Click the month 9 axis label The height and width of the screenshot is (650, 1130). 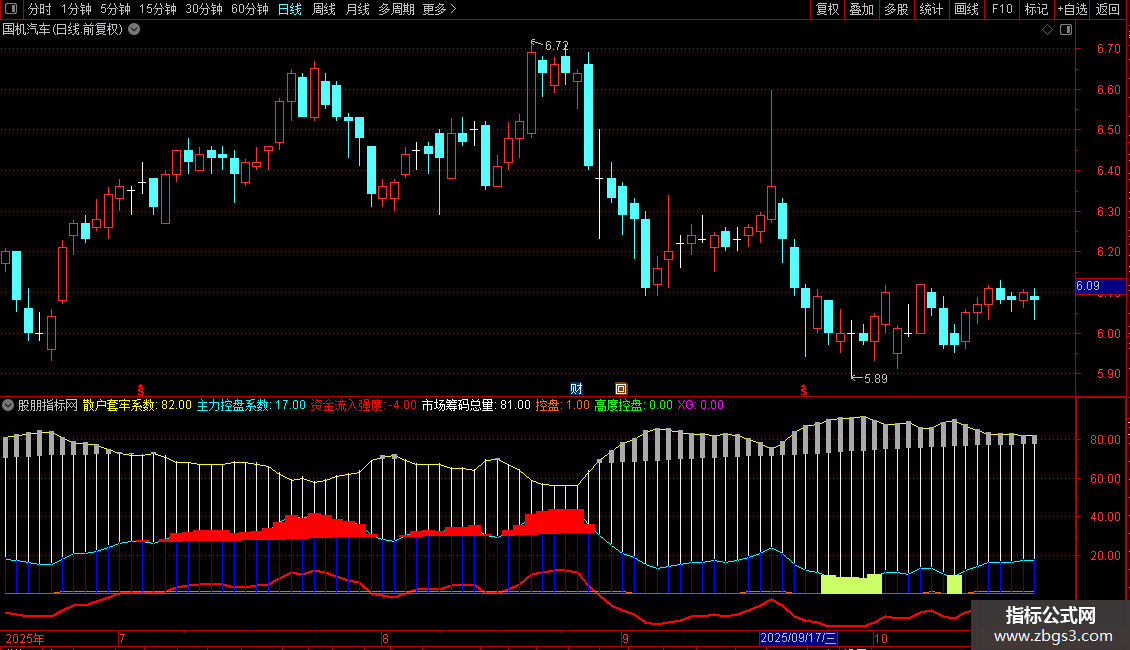click(x=625, y=638)
